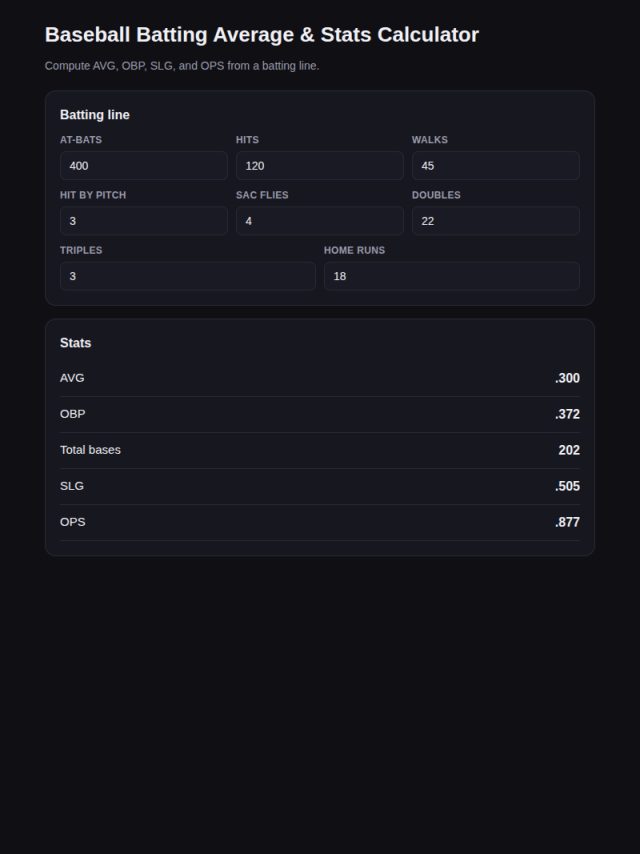
Task: Focus the Walks field containing 45
Action: tap(496, 166)
